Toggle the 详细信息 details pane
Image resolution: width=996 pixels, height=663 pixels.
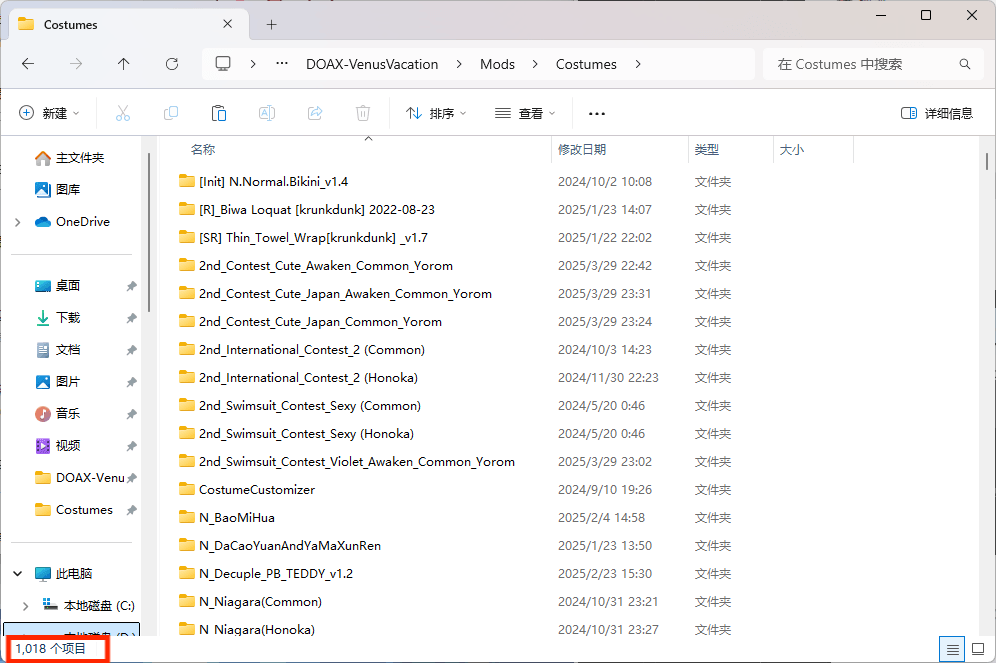(x=936, y=113)
